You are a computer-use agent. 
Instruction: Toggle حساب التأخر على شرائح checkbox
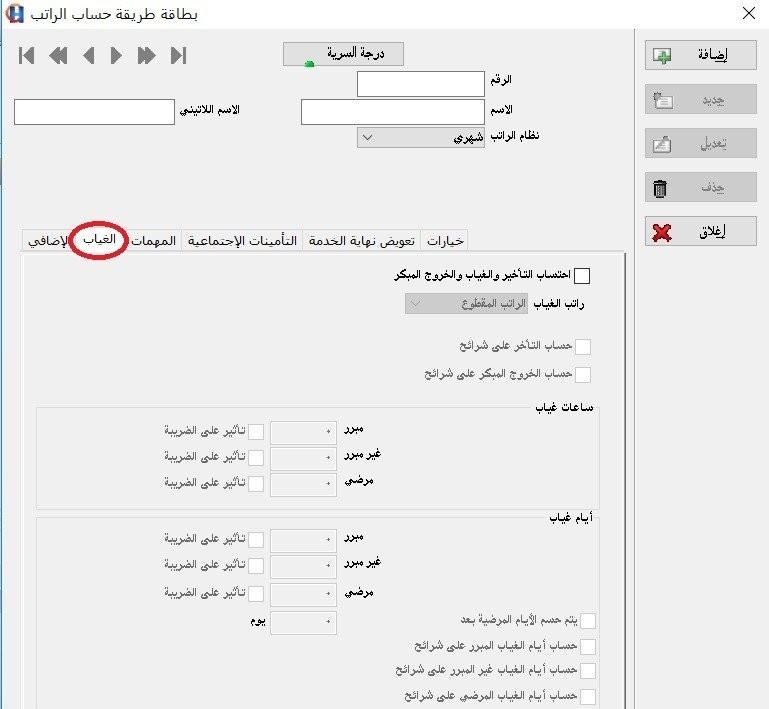click(583, 347)
